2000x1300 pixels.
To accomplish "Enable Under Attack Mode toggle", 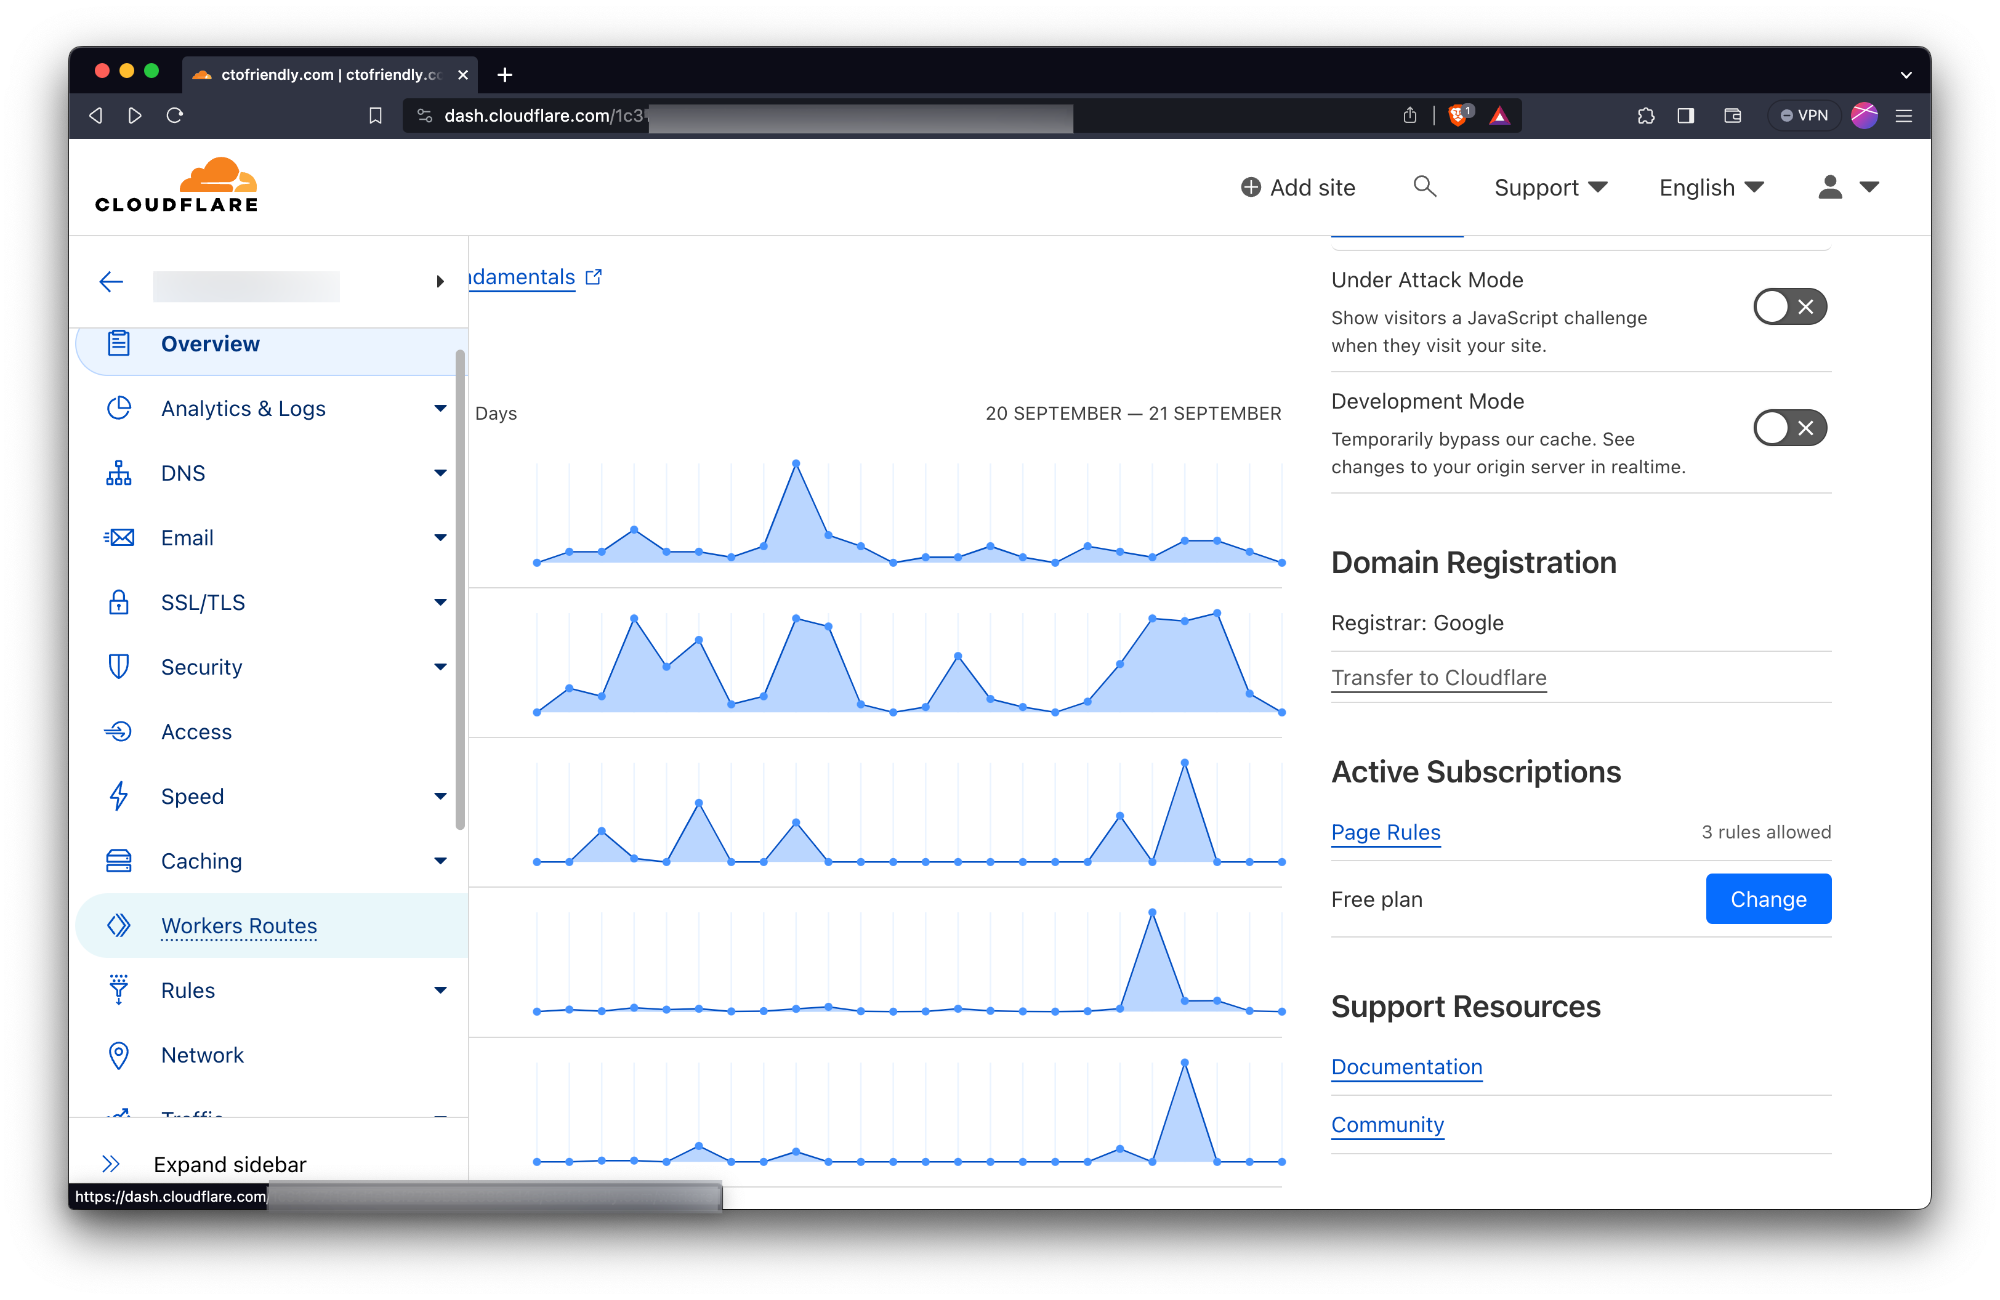I will click(1789, 307).
